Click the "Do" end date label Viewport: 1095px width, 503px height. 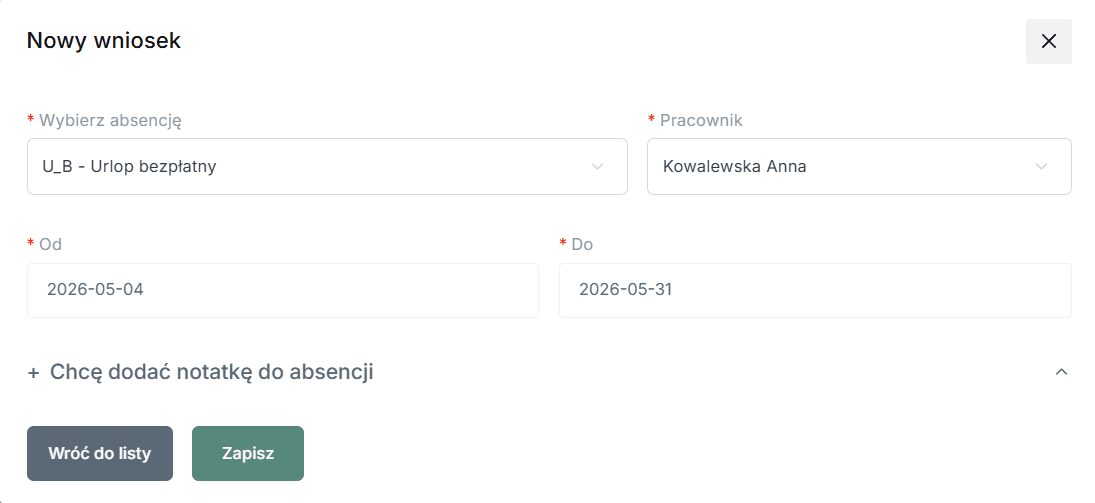[582, 245]
